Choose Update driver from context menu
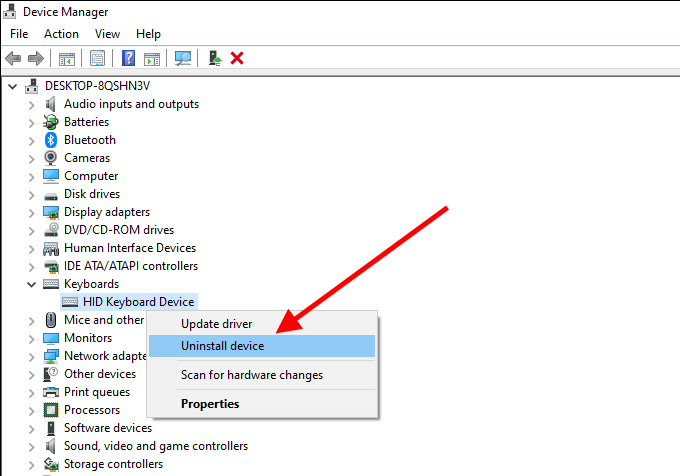Viewport: 680px width, 476px height. pos(262,324)
